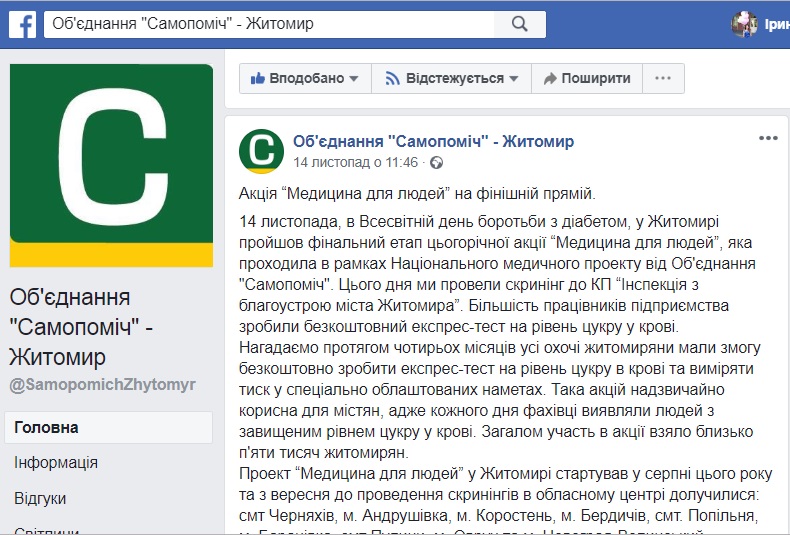Click the page title in left sidebar
Screen dimensions: 790x535
point(81,327)
